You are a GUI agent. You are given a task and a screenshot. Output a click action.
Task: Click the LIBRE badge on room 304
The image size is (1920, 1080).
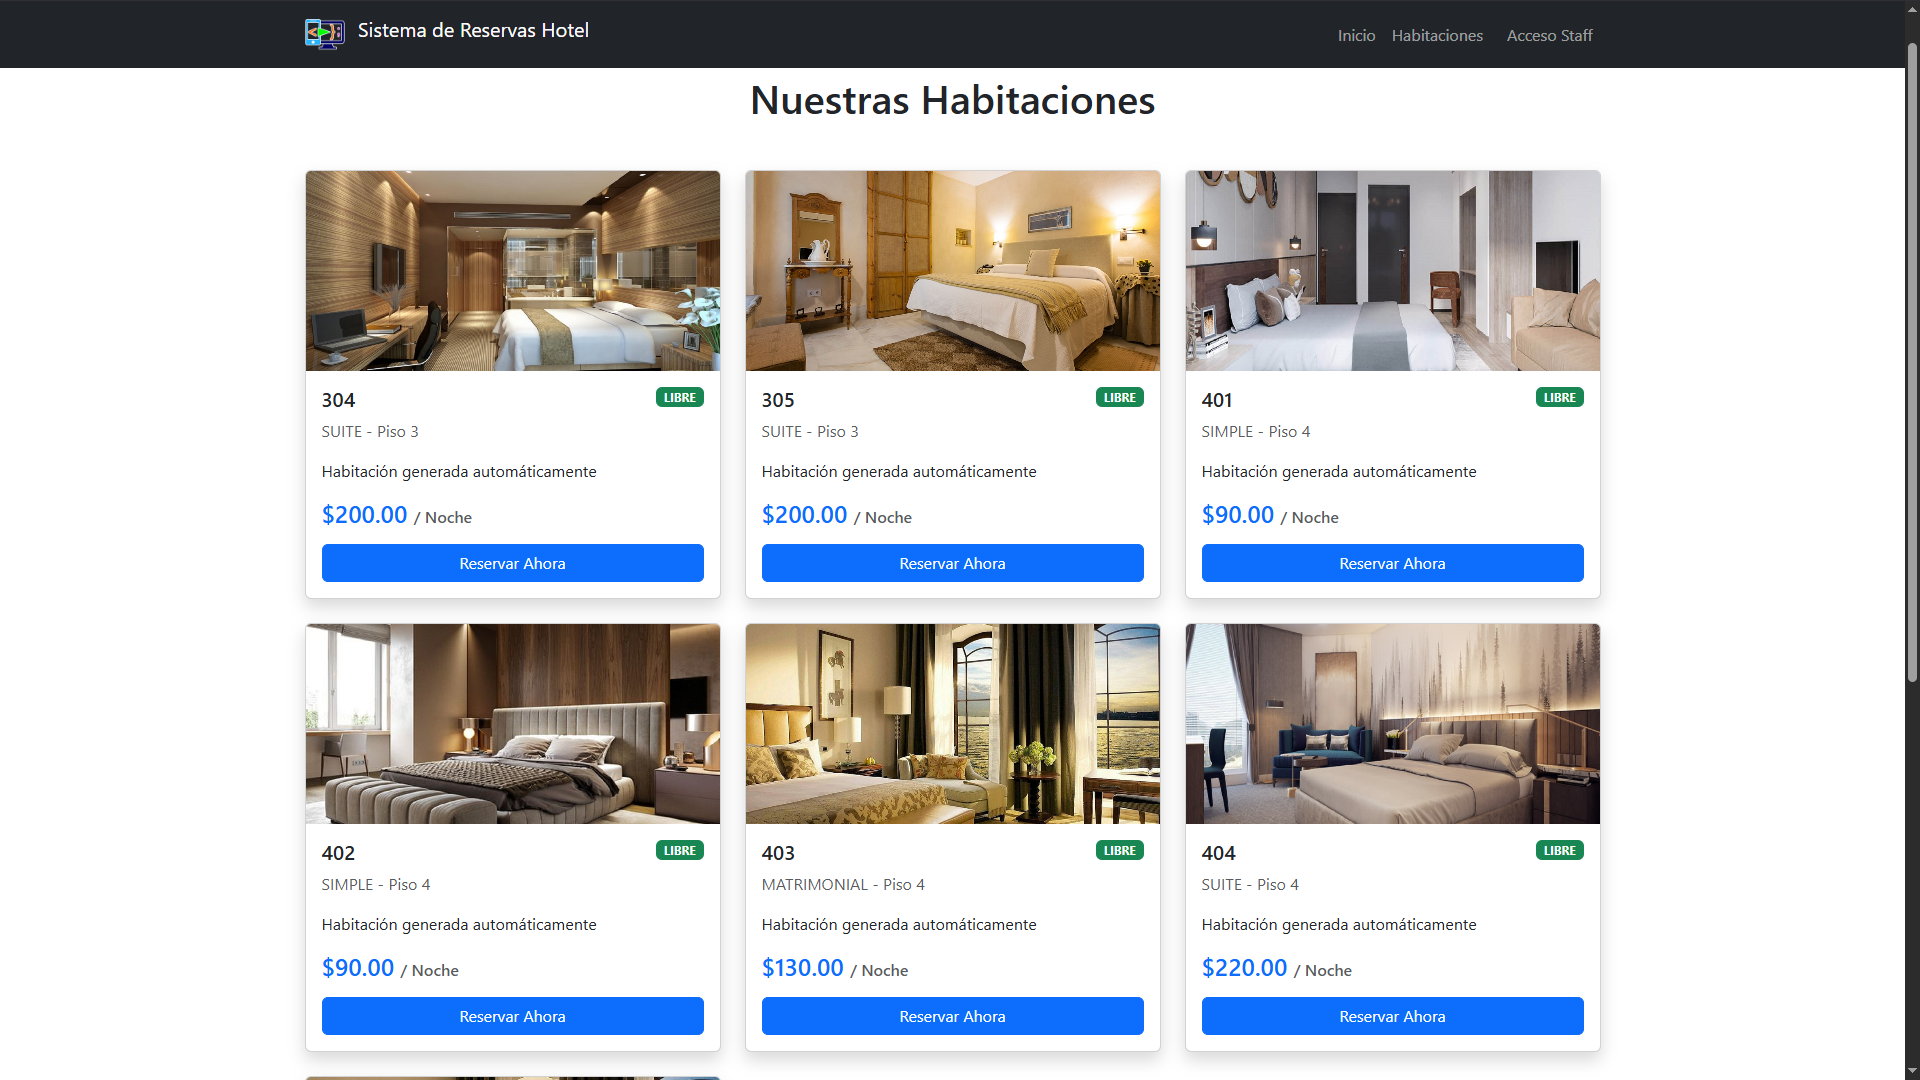point(680,397)
